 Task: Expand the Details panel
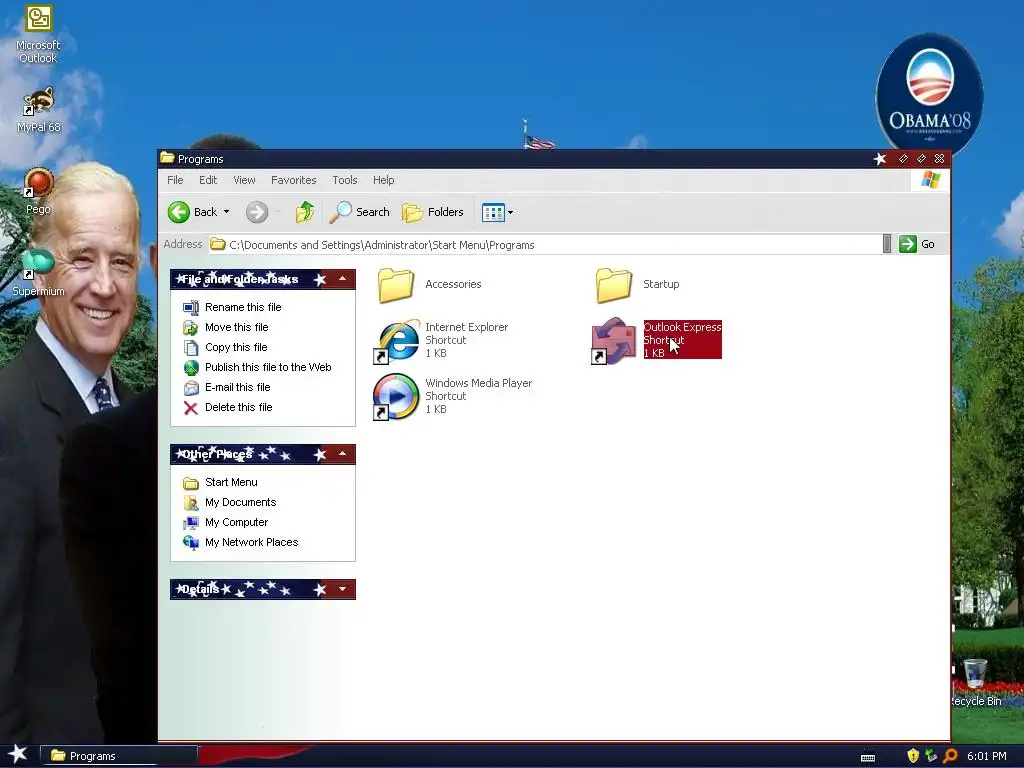point(342,589)
